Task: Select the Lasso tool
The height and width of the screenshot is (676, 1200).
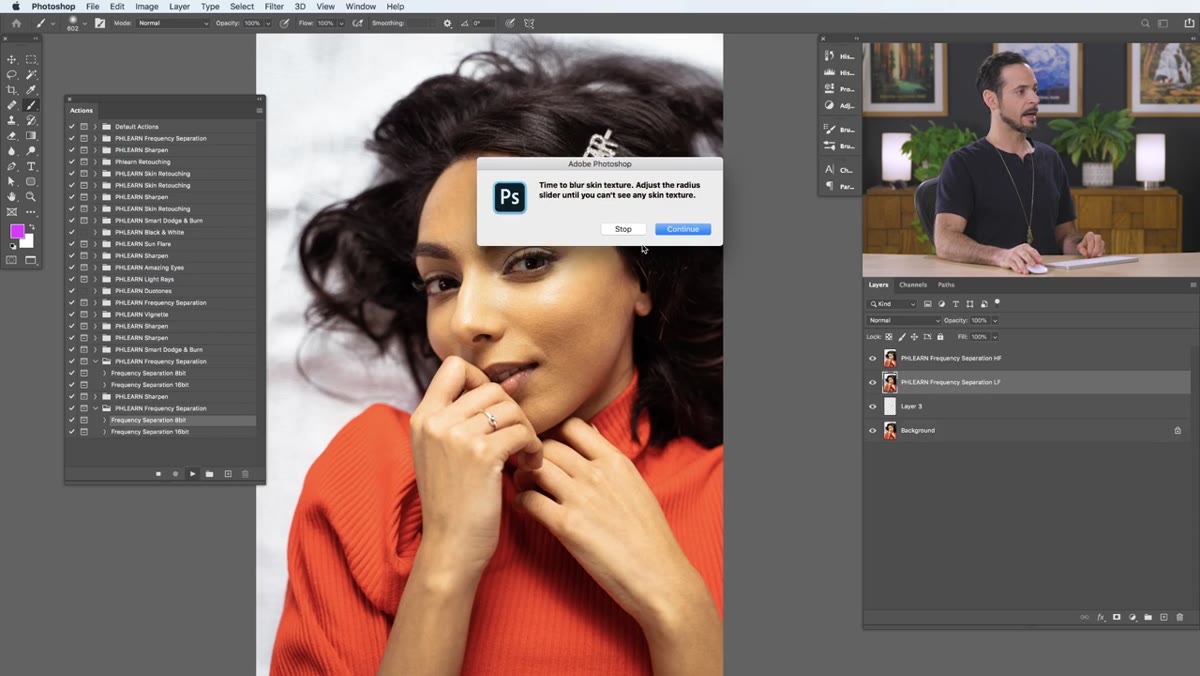Action: 12,75
